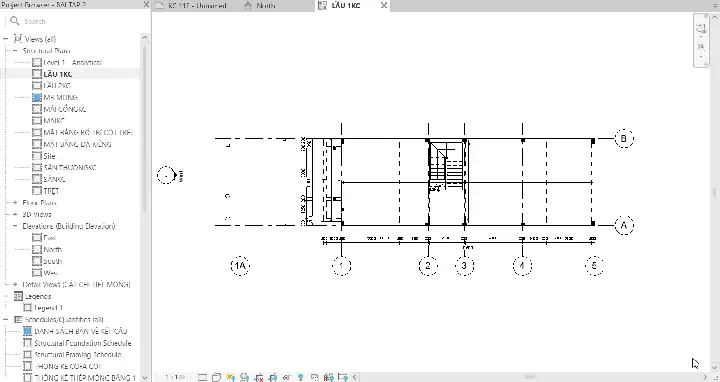This screenshot has width=720, height=382.
Task: Click the Views (all) node icon
Action: 18,39
